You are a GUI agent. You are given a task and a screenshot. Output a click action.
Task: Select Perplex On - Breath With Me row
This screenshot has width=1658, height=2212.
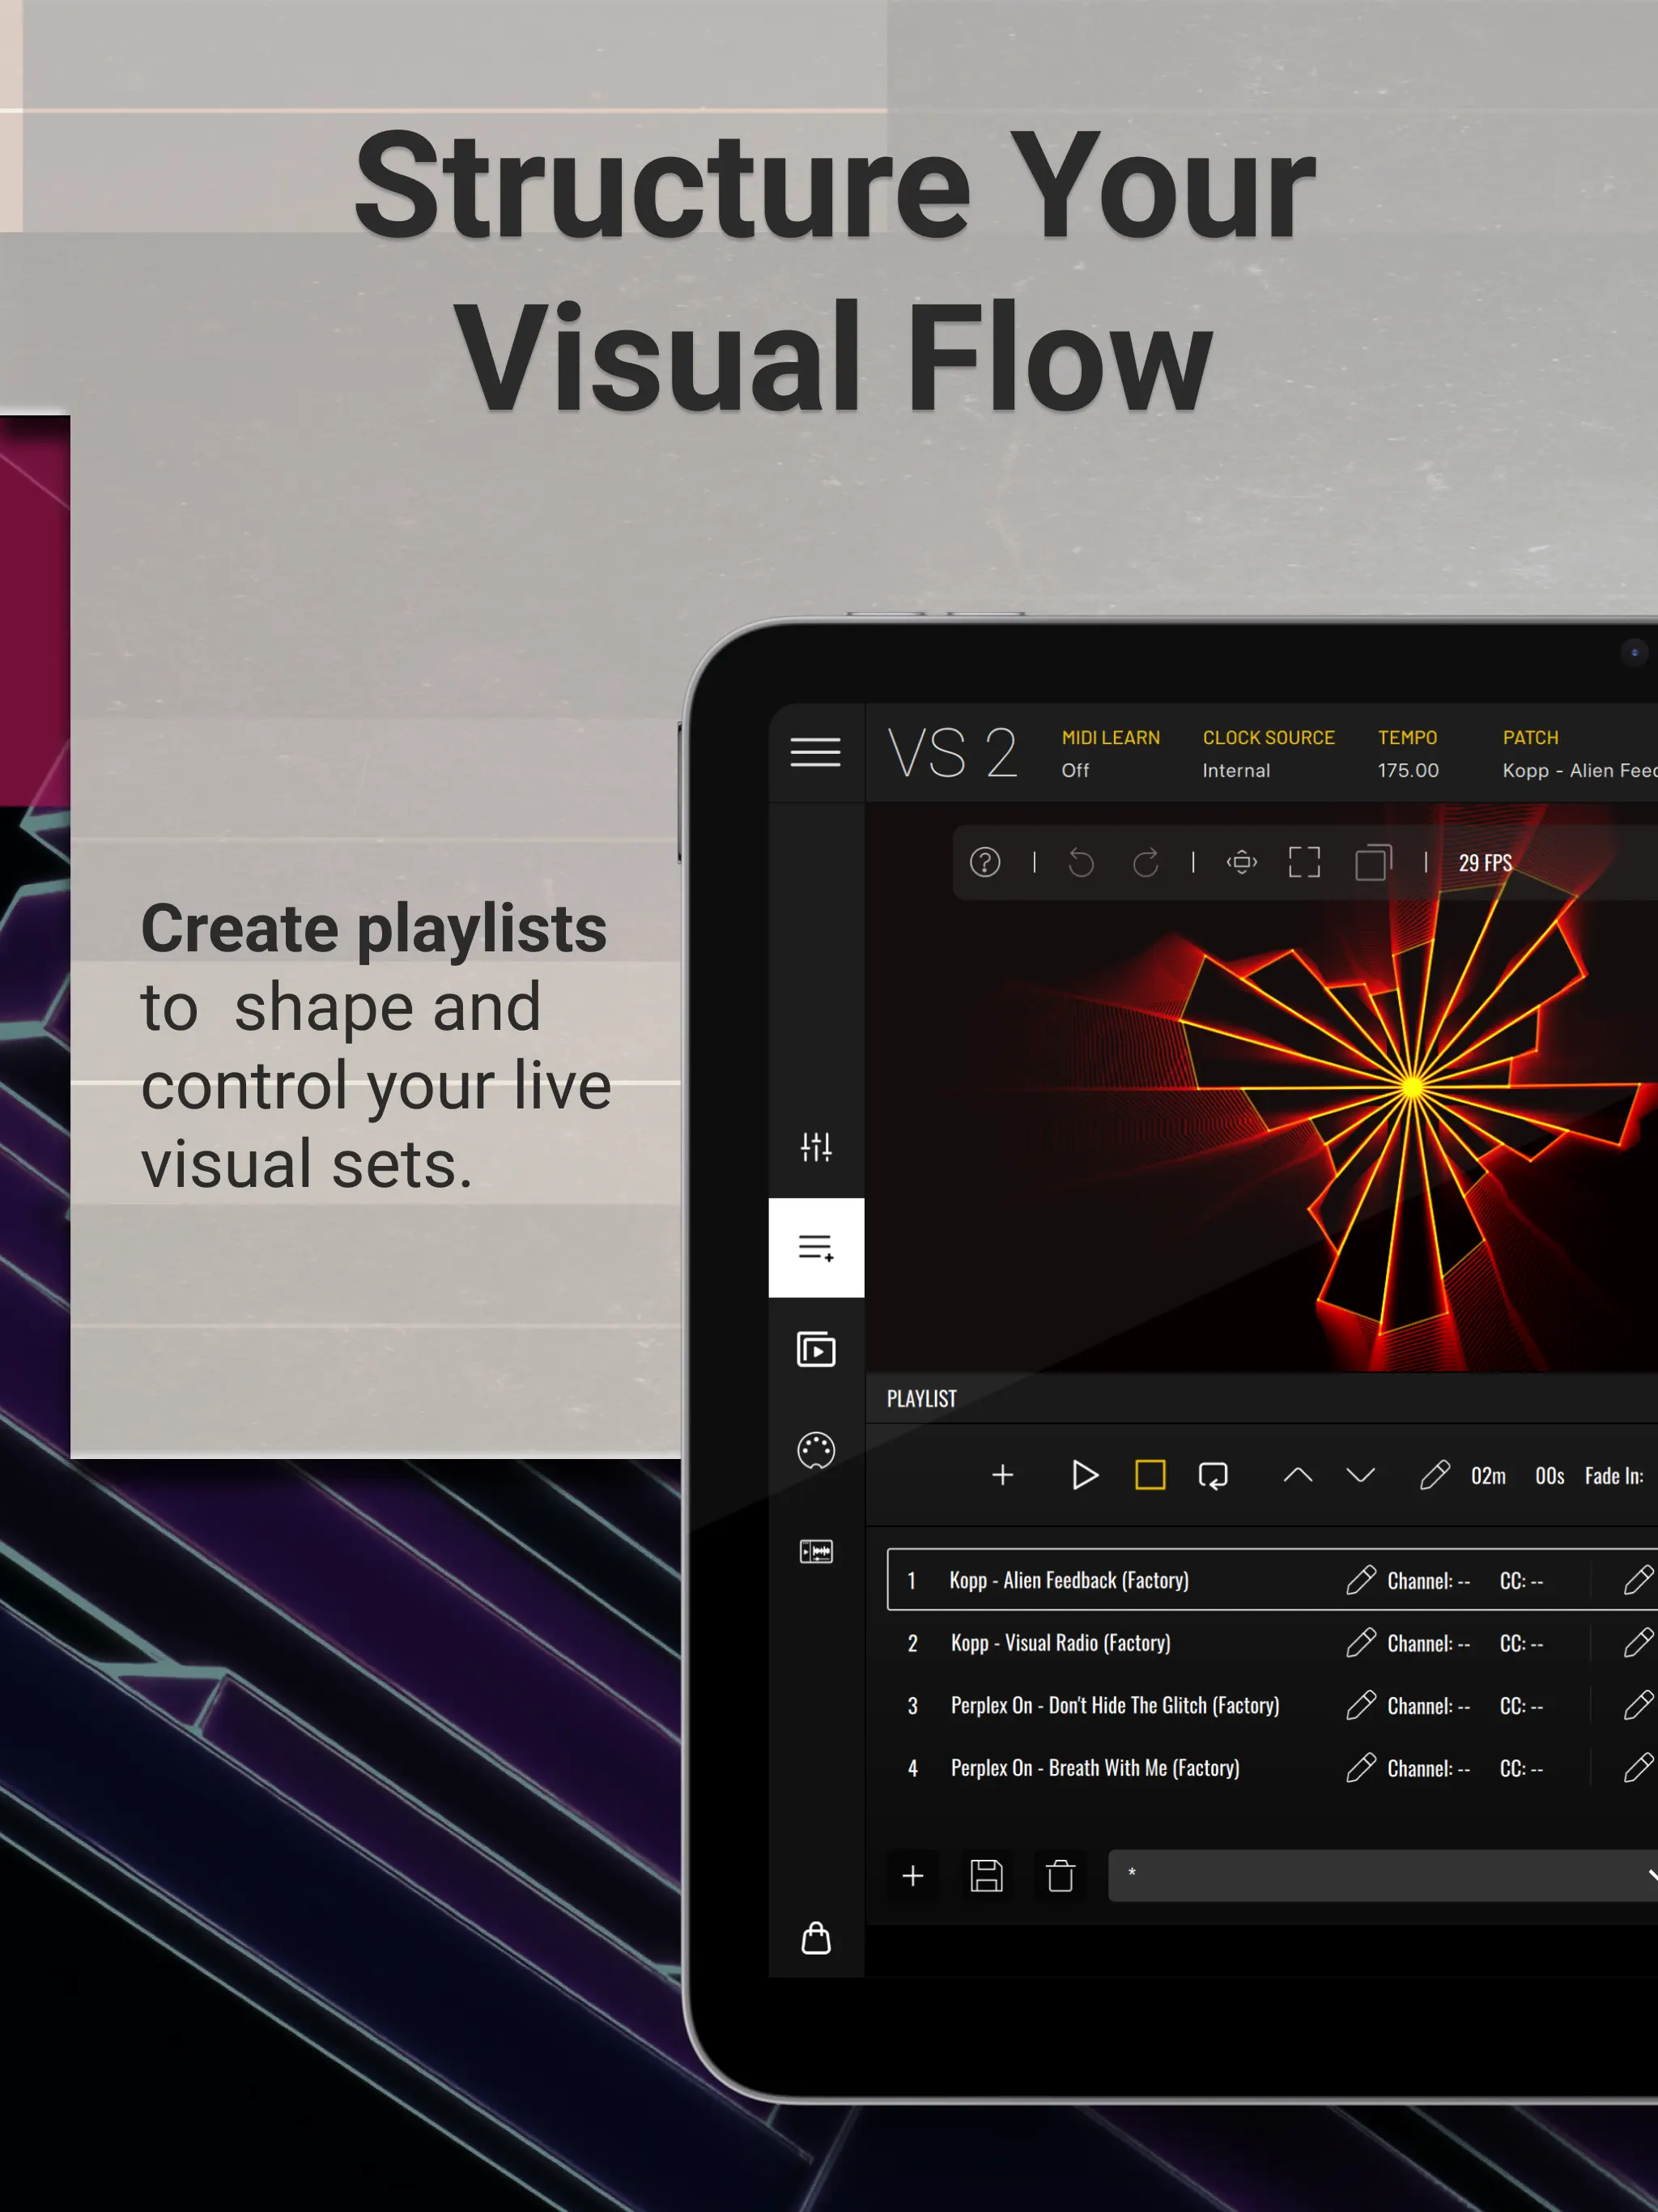tap(1272, 1768)
